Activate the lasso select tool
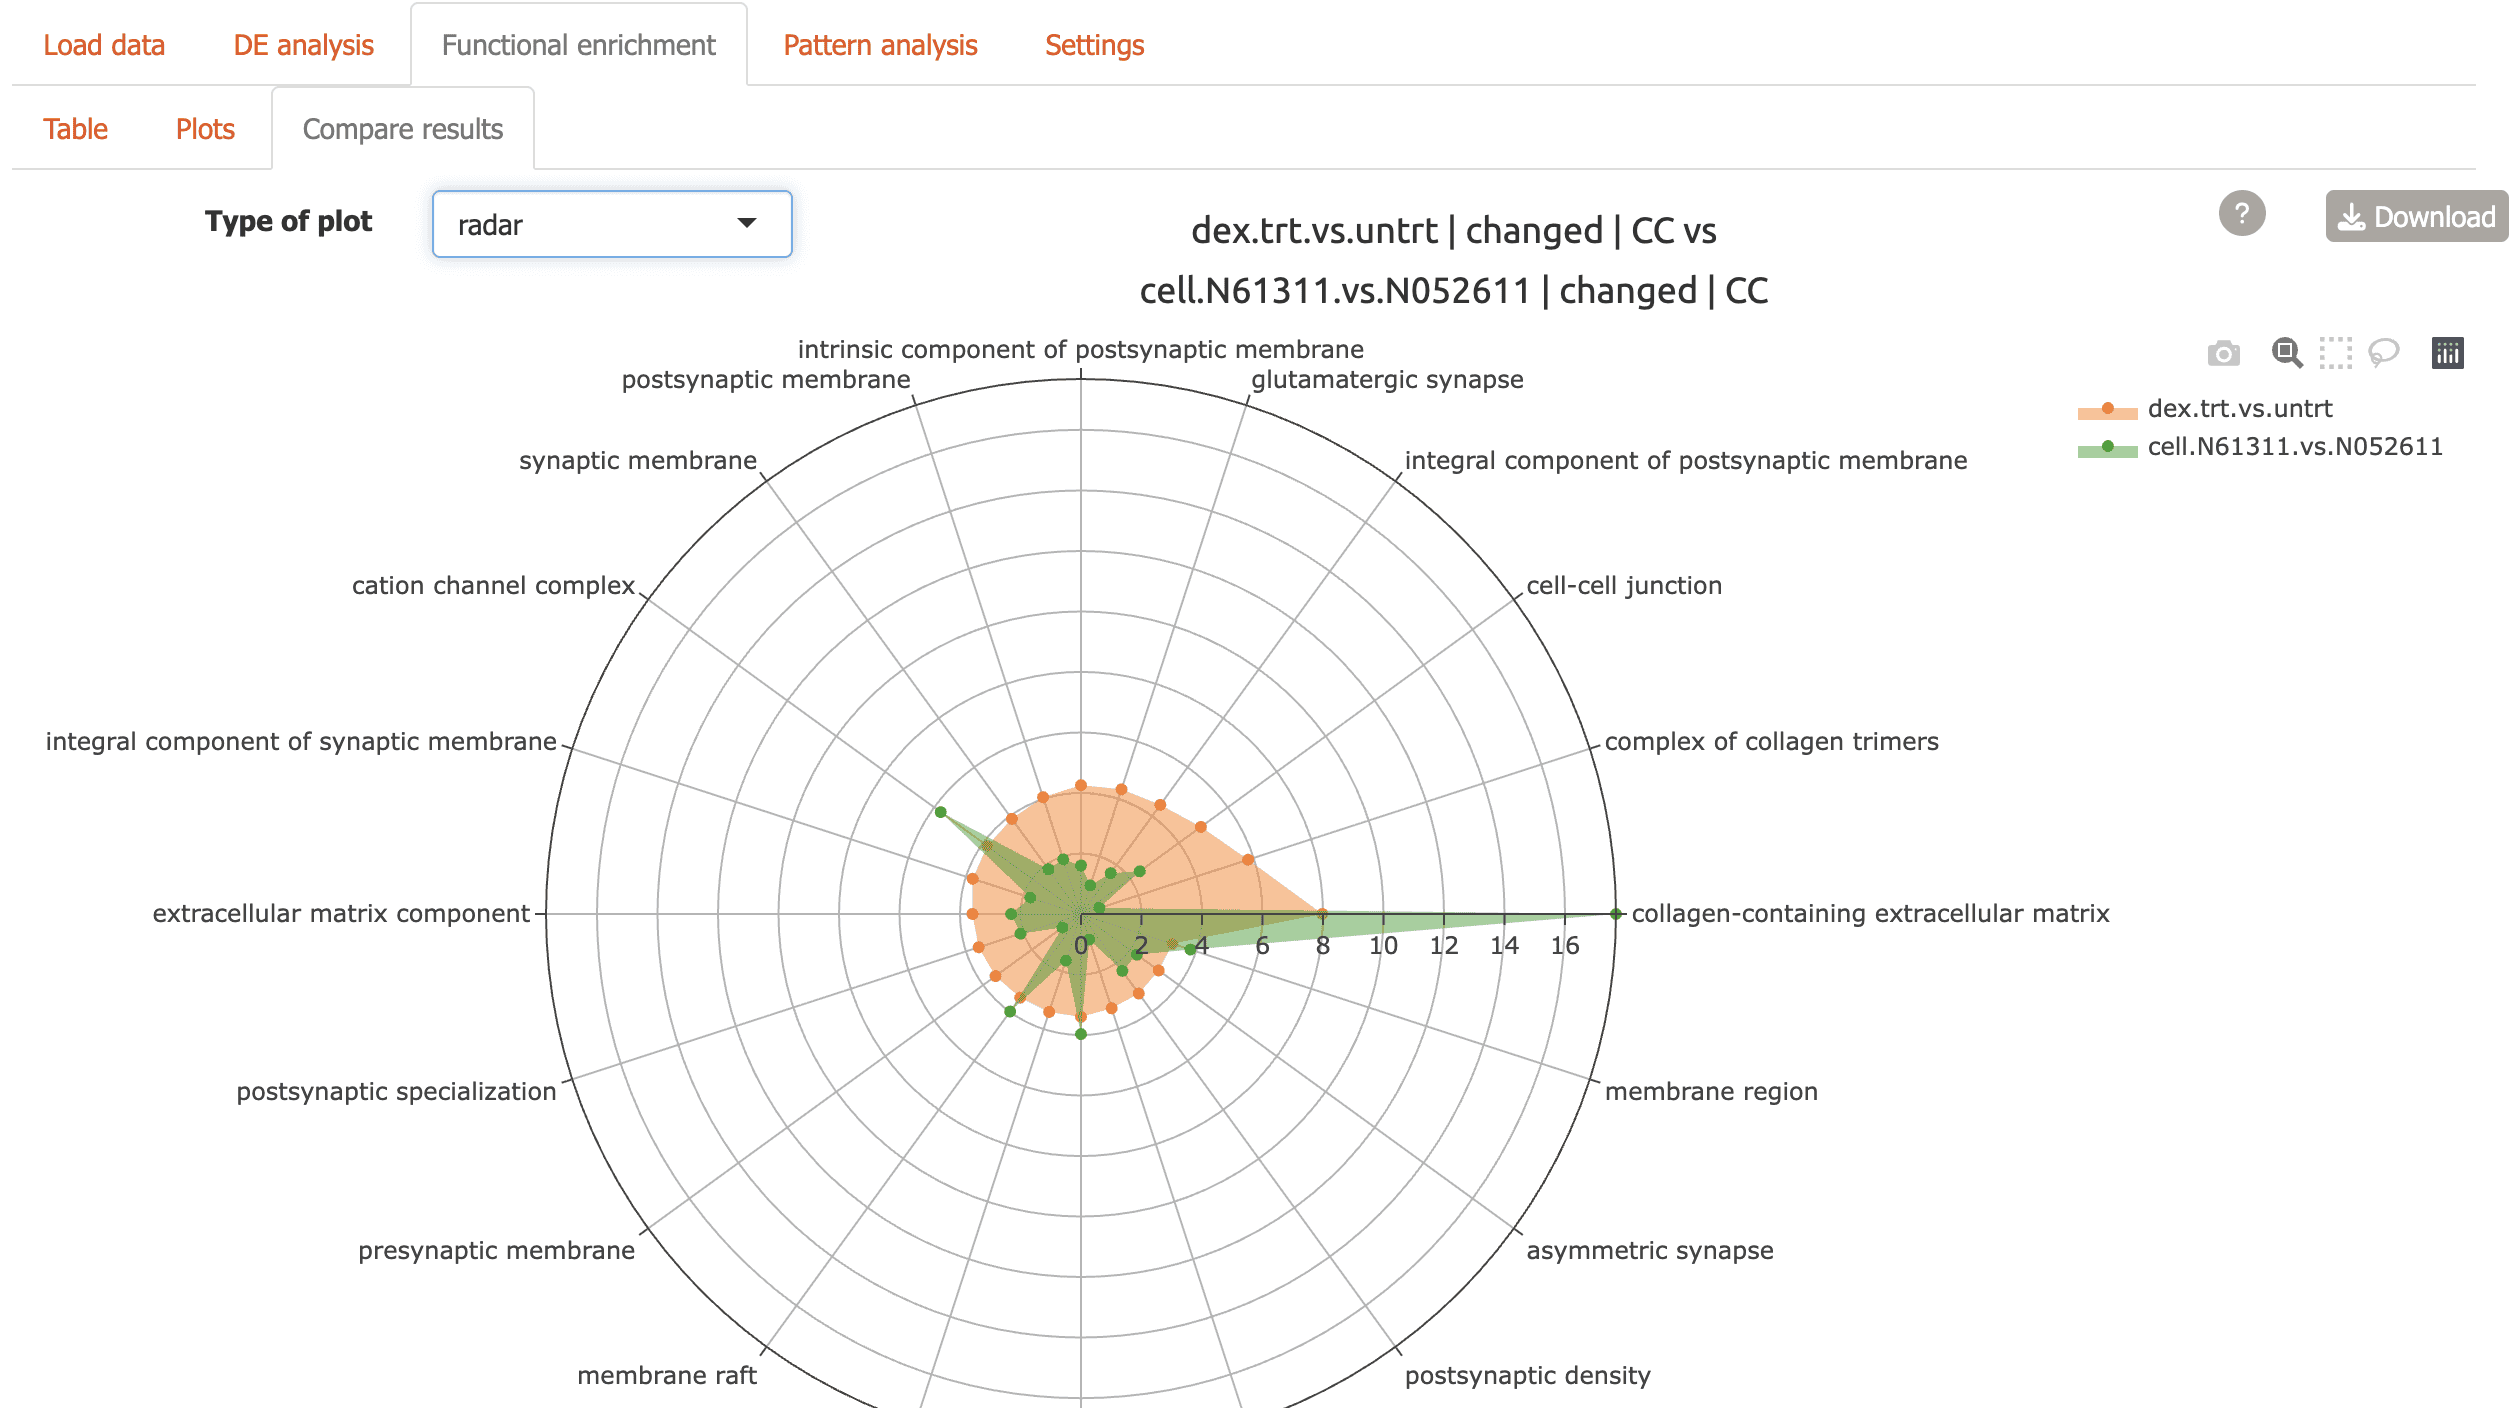Screen dimensions: 2516x1408 (x=2383, y=353)
